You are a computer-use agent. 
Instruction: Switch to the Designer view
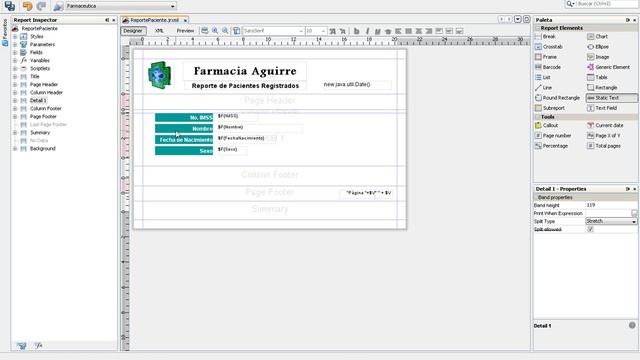(x=133, y=31)
